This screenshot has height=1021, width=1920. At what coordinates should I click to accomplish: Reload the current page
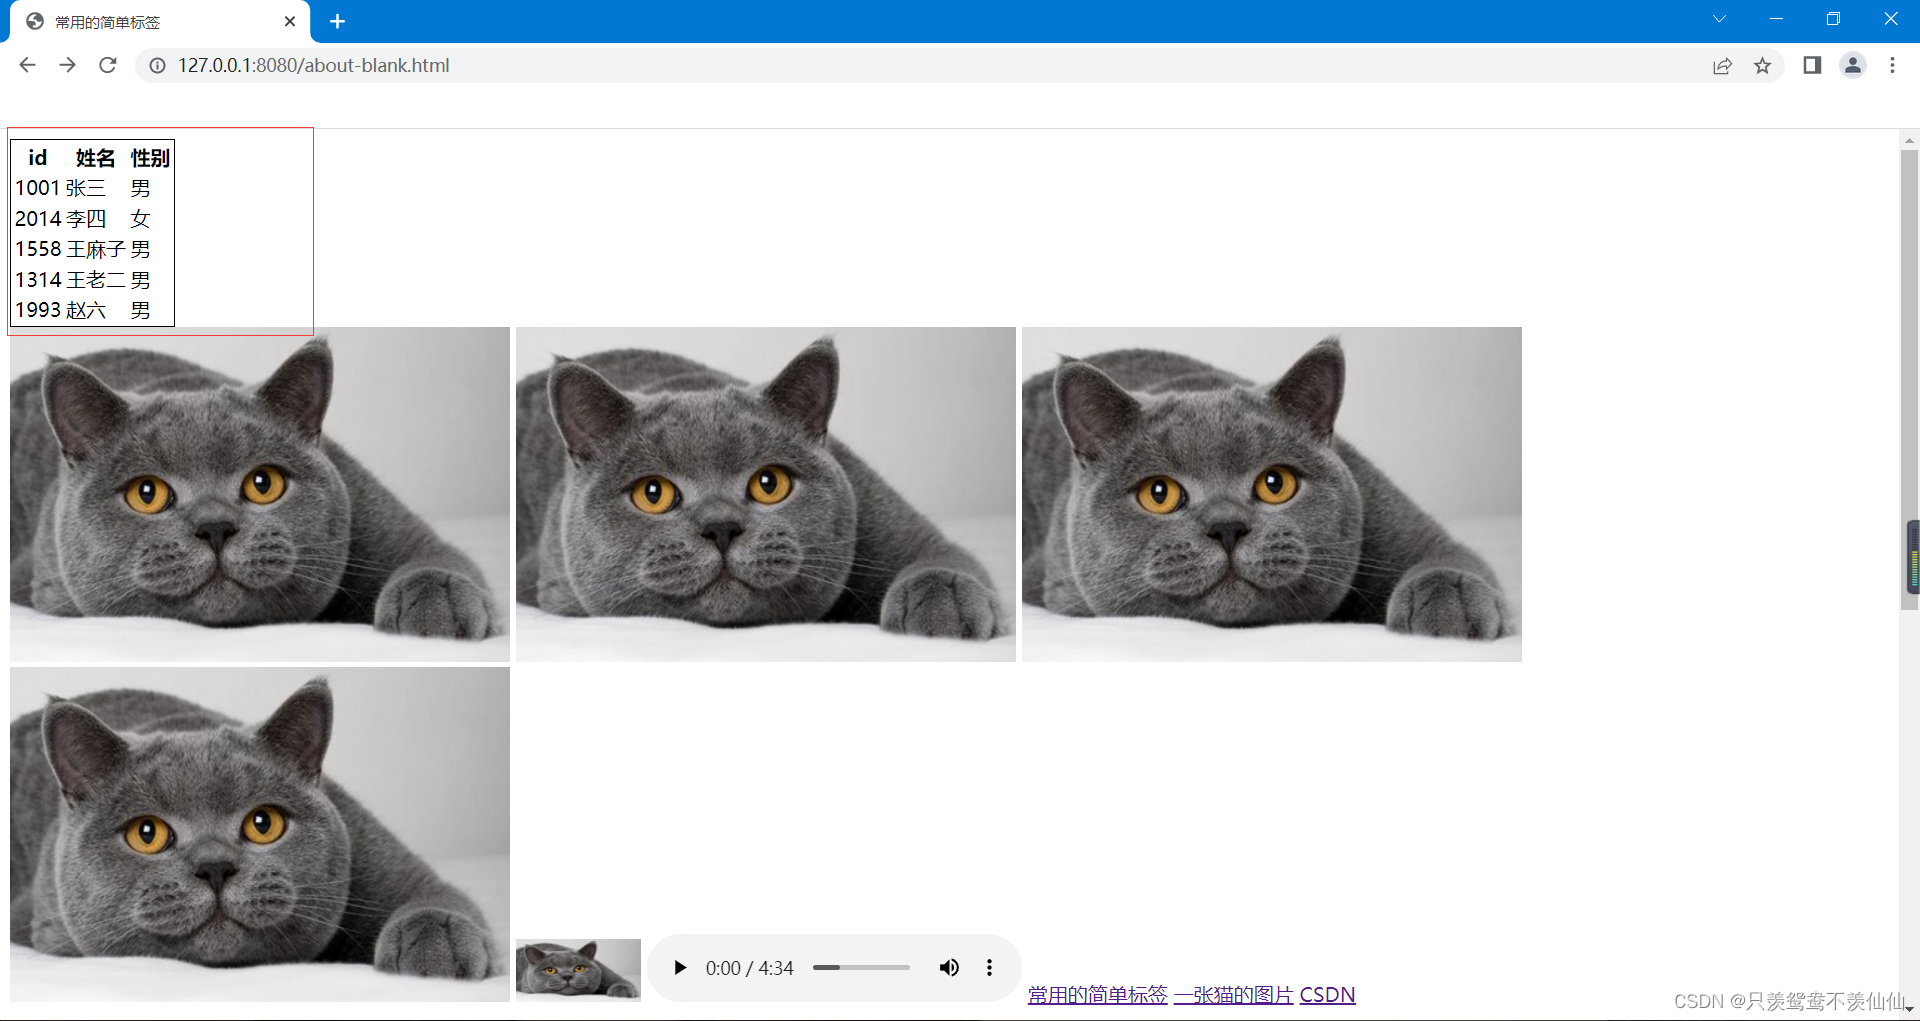(x=108, y=65)
